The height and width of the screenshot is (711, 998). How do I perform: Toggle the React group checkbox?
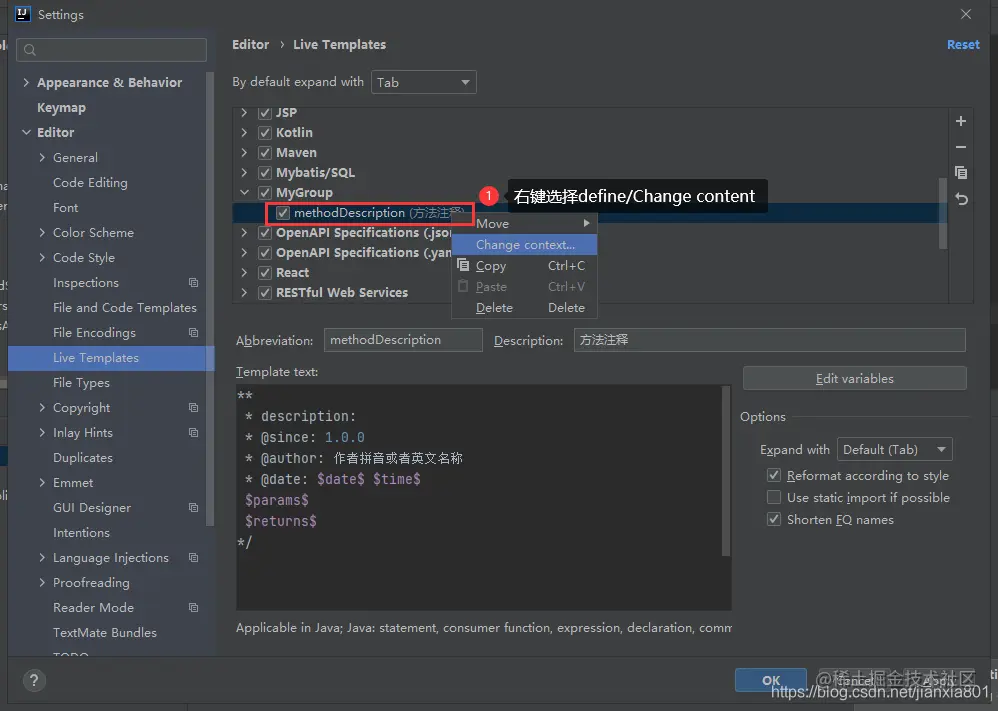tap(265, 272)
